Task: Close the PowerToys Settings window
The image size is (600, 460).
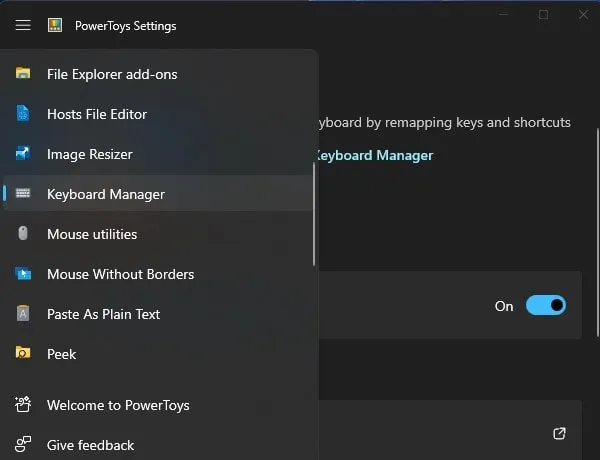Action: (x=583, y=15)
